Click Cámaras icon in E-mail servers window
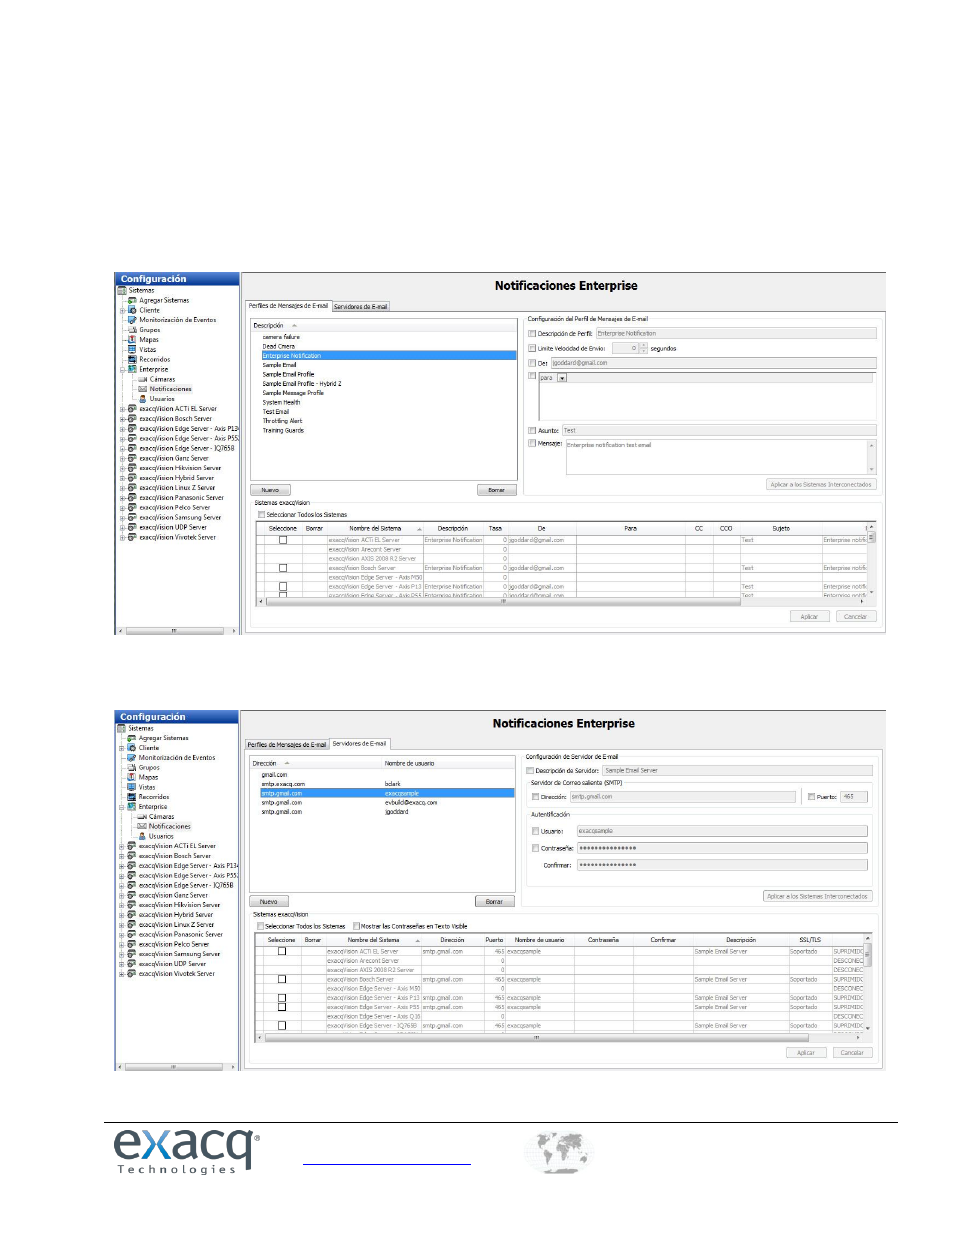Screen dimensions: 954x1235 tap(142, 817)
